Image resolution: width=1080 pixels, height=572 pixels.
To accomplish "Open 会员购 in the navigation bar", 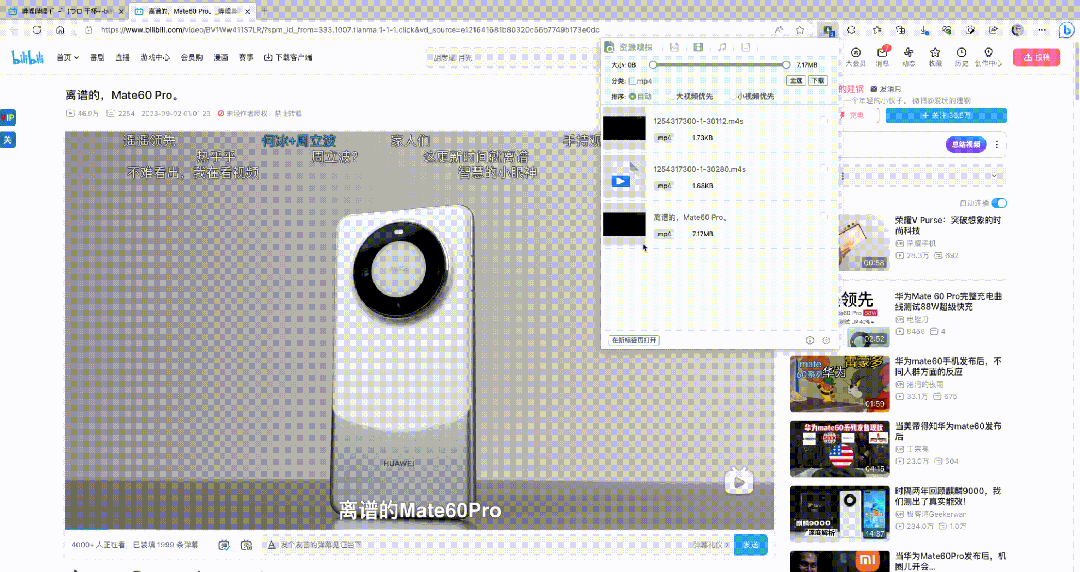I will pos(191,58).
